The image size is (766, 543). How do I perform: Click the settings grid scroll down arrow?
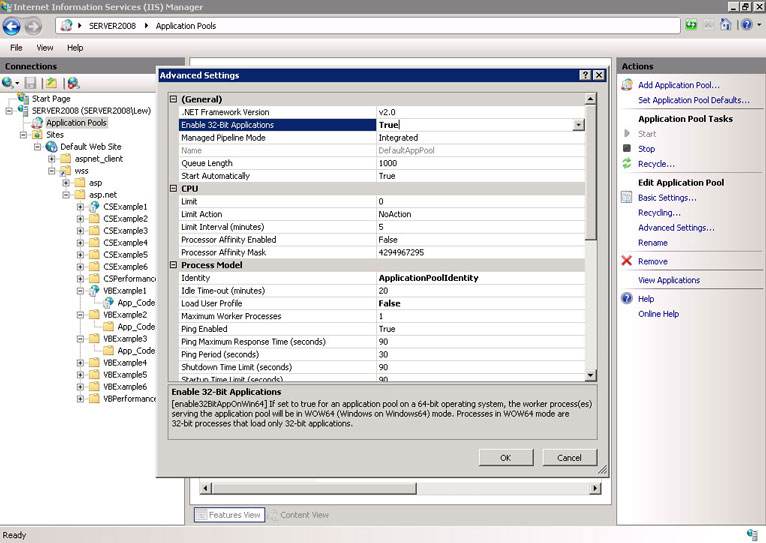tap(590, 375)
